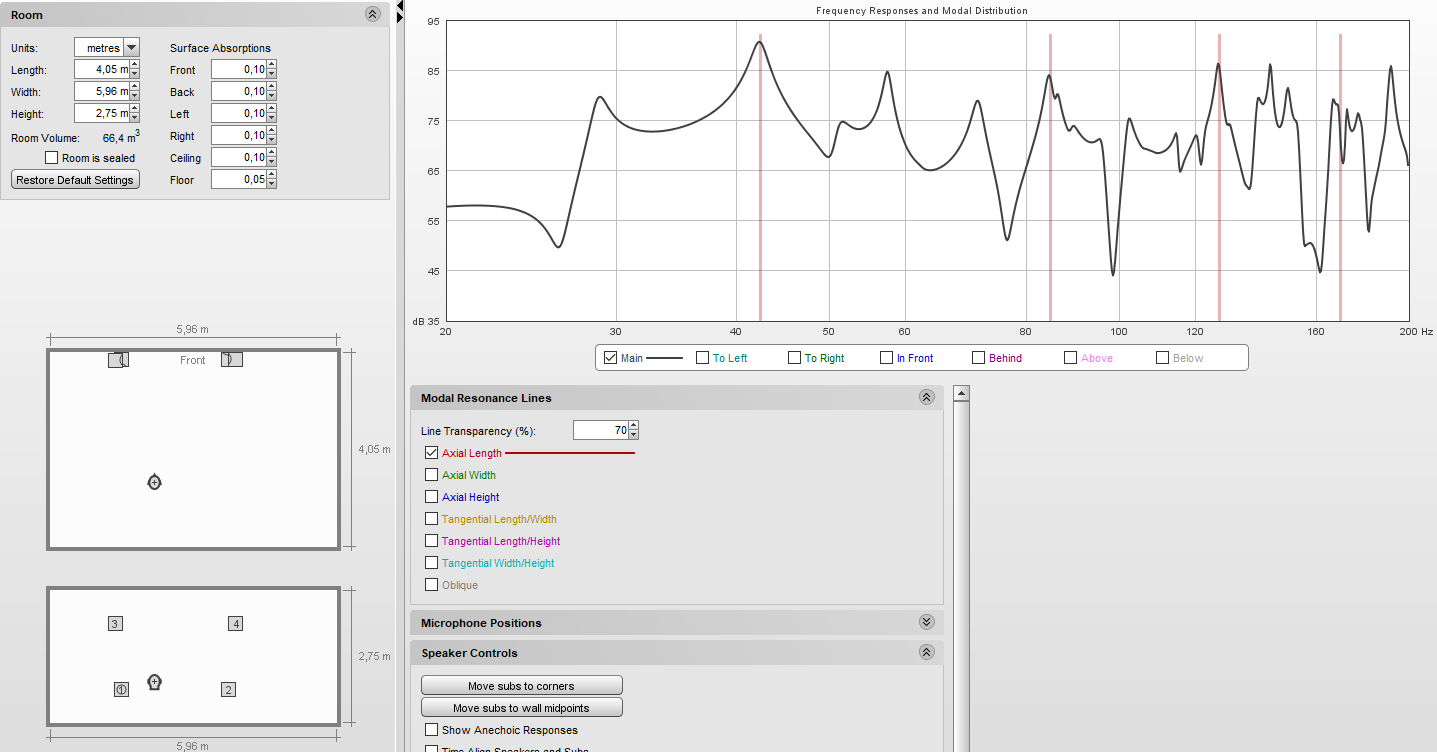Click the listener head icon in elevation view
Image resolution: width=1437 pixels, height=752 pixels.
coord(154,682)
